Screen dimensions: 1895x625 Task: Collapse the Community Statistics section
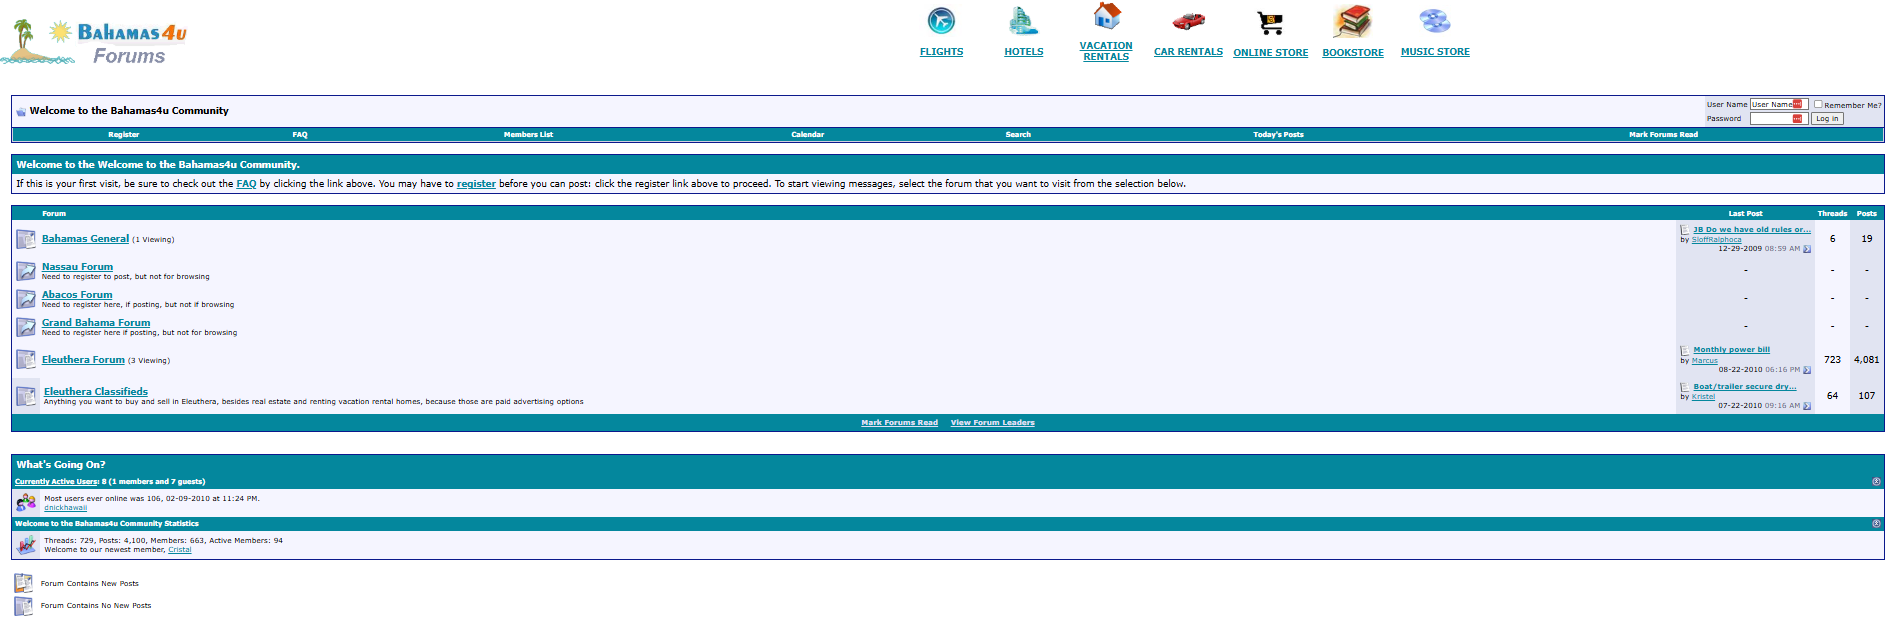pos(1876,524)
